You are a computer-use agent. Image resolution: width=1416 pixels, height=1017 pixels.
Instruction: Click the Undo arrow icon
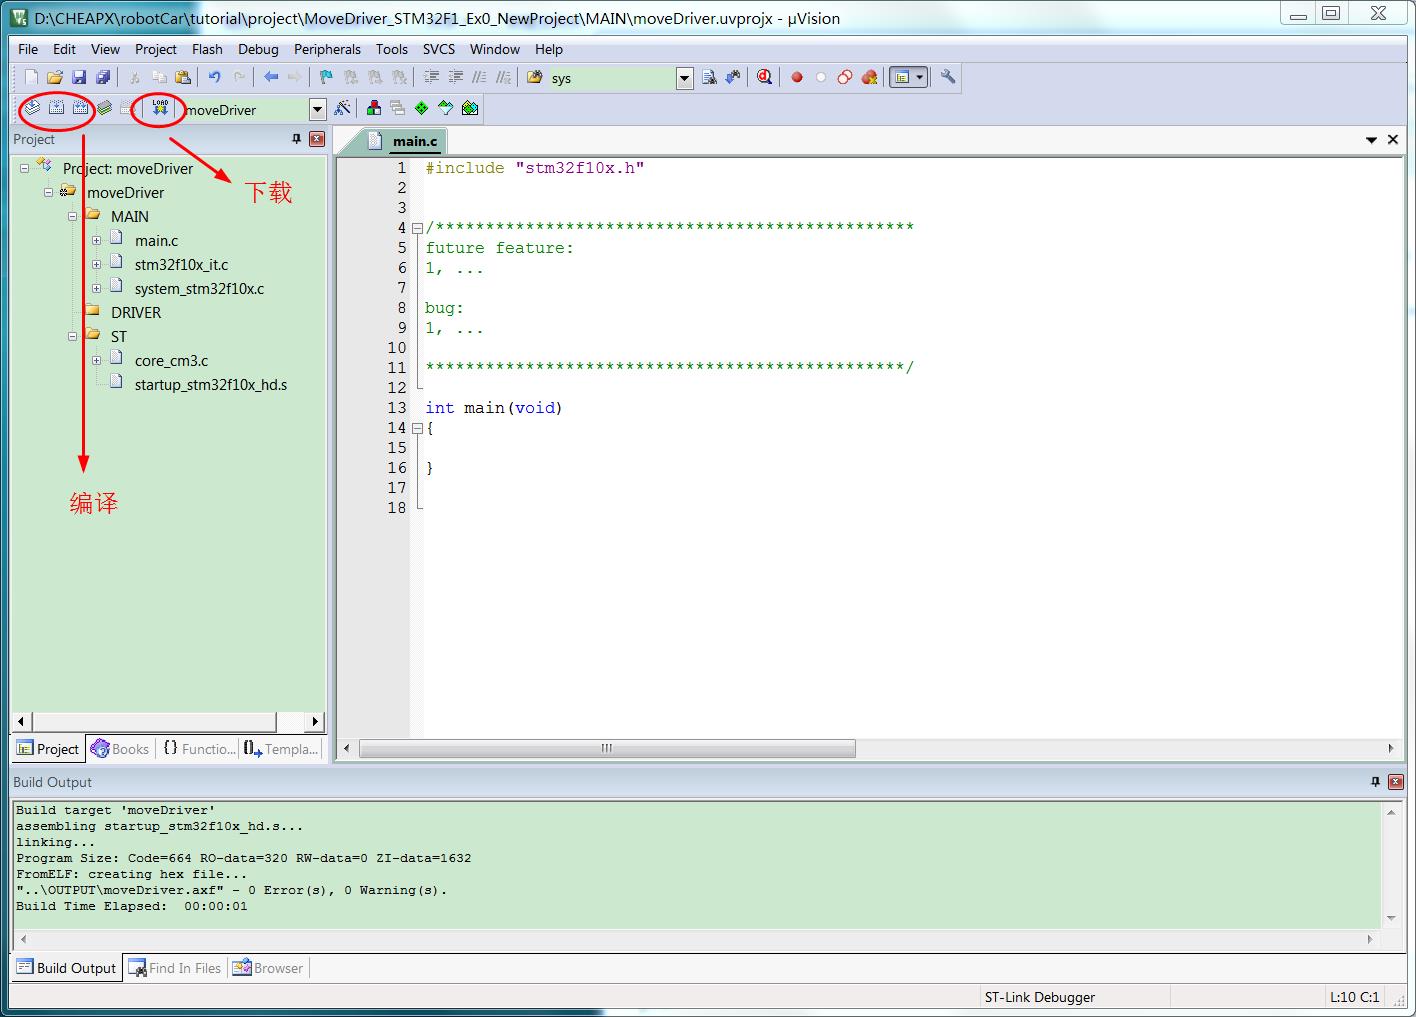(x=214, y=77)
